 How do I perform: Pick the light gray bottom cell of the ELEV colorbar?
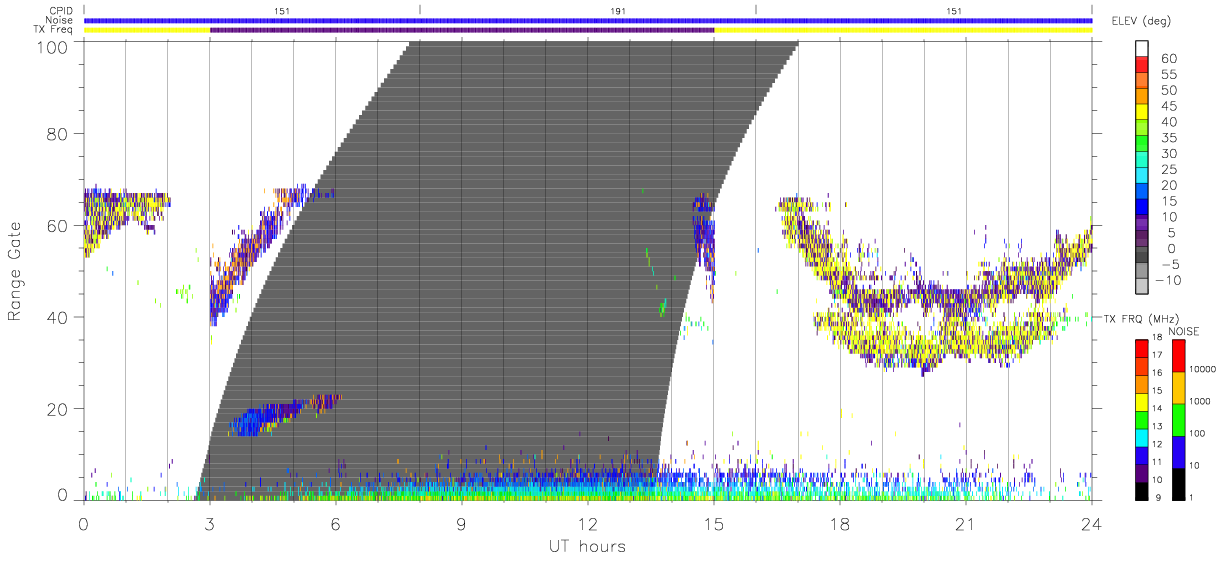[x=1143, y=288]
